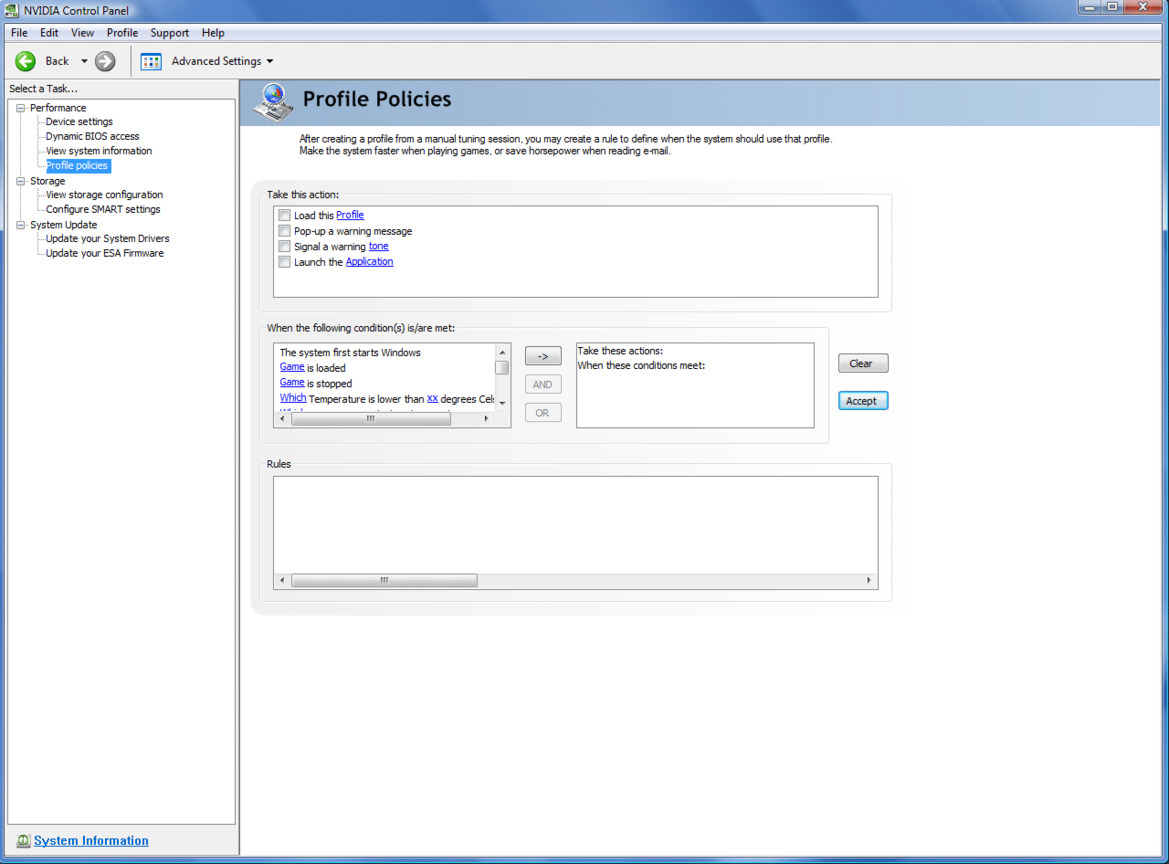Click the xx degrees link
The image size is (1169, 864).
[432, 398]
